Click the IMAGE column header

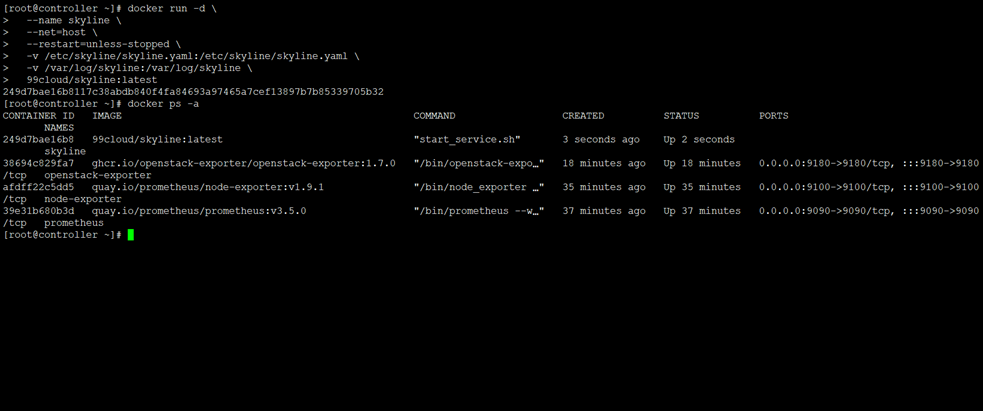pyautogui.click(x=107, y=116)
